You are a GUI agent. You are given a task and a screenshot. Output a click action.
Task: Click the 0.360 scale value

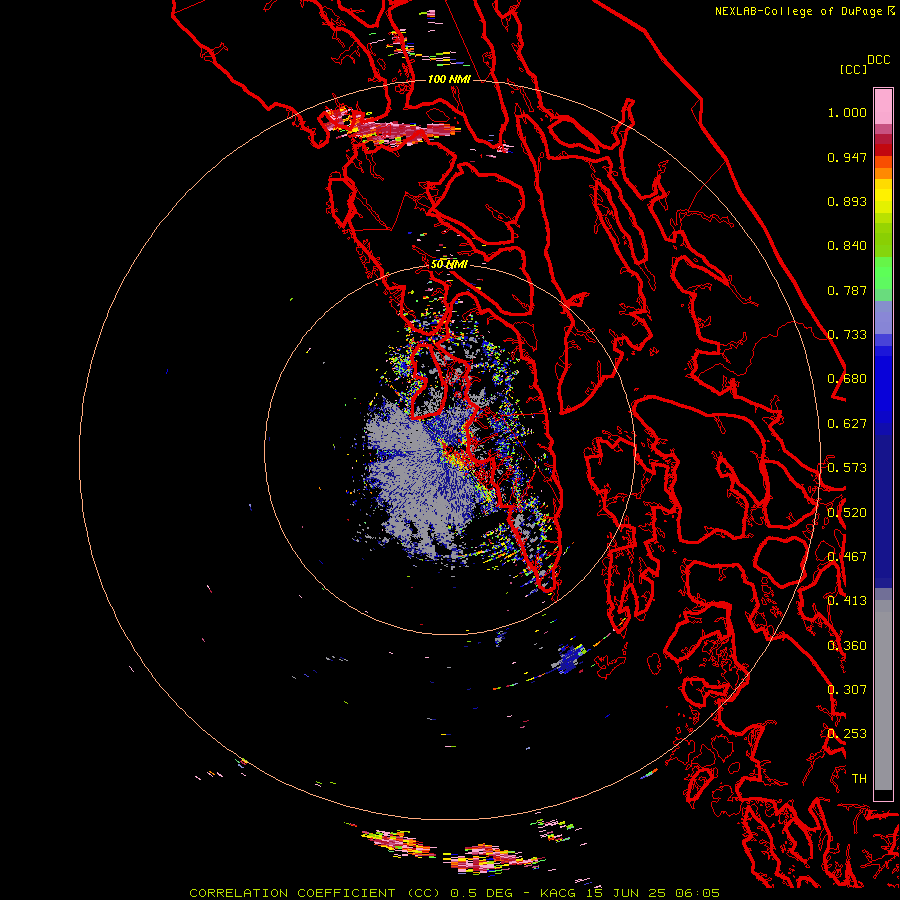(x=847, y=646)
